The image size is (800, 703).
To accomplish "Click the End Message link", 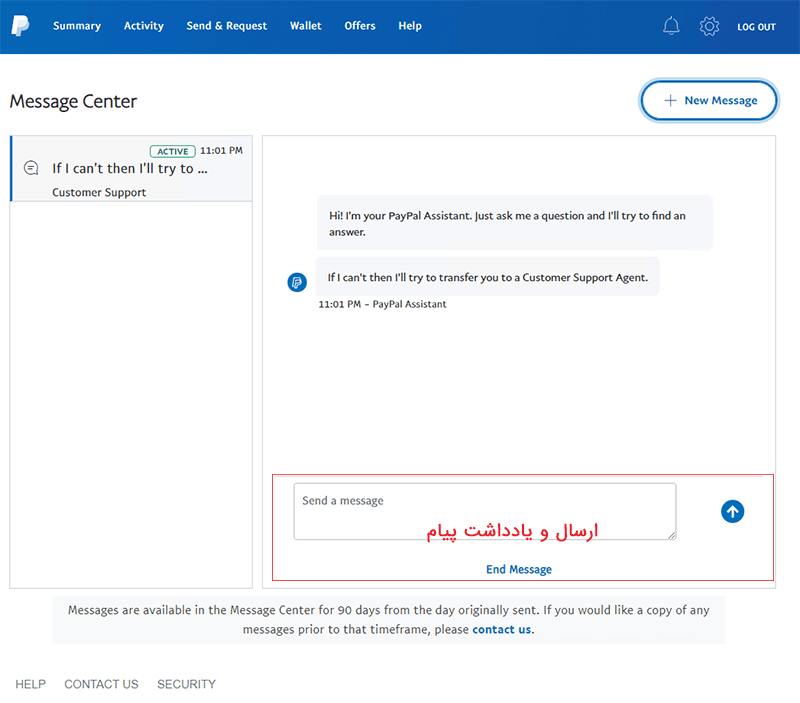I will pyautogui.click(x=518, y=569).
